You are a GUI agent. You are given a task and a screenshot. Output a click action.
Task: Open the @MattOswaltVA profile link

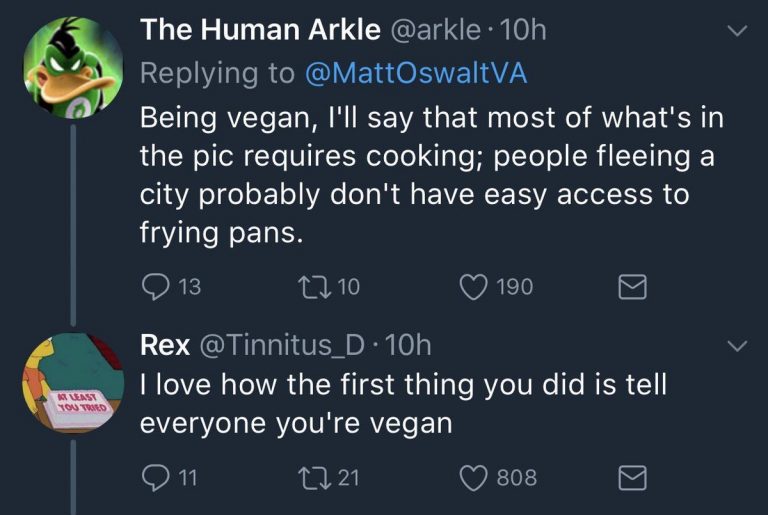[412, 73]
